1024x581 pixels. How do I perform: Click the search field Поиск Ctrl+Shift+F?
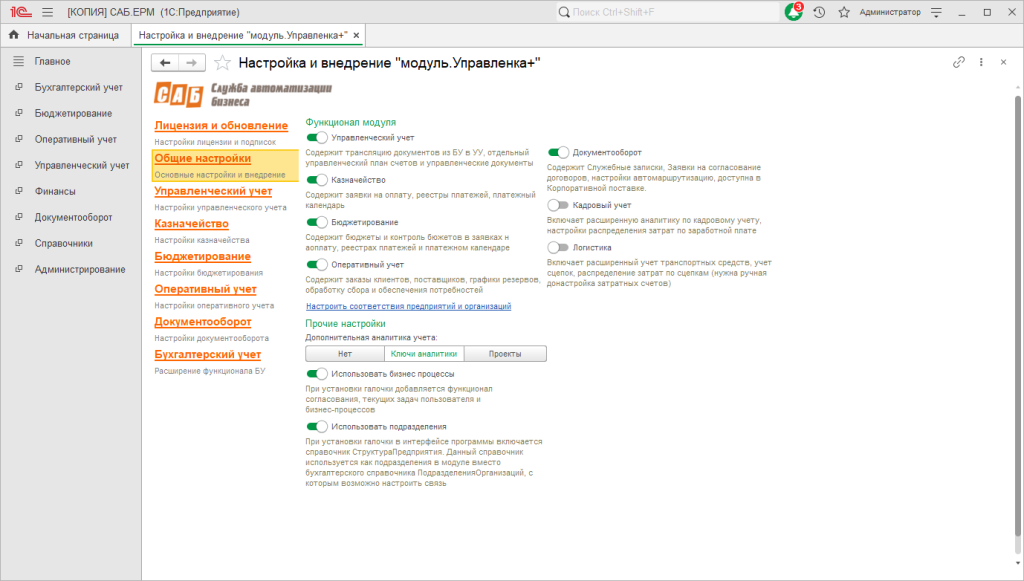(668, 12)
